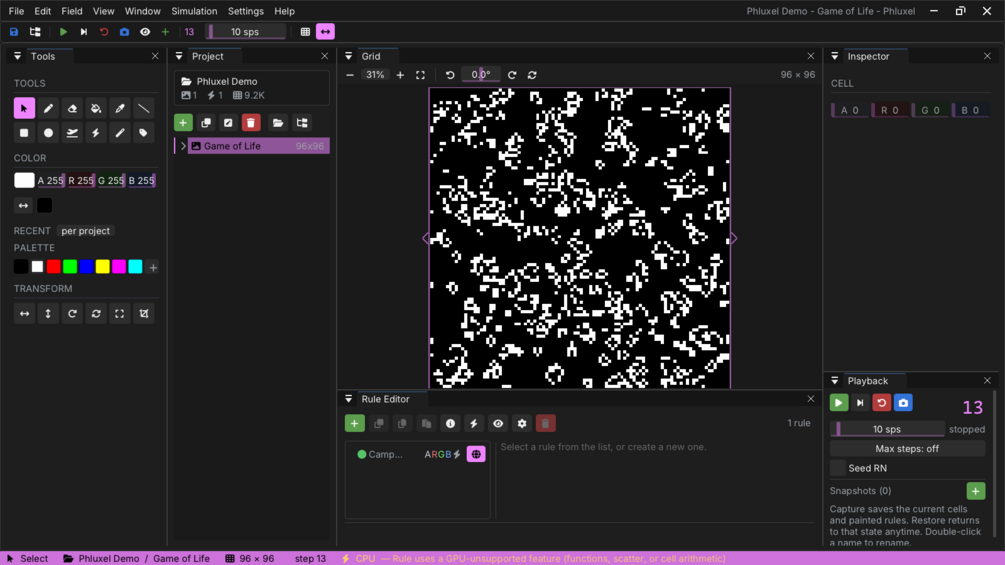Viewport: 1005px width, 565px height.
Task: Expand the Game of Life tree row
Action: tap(183, 146)
